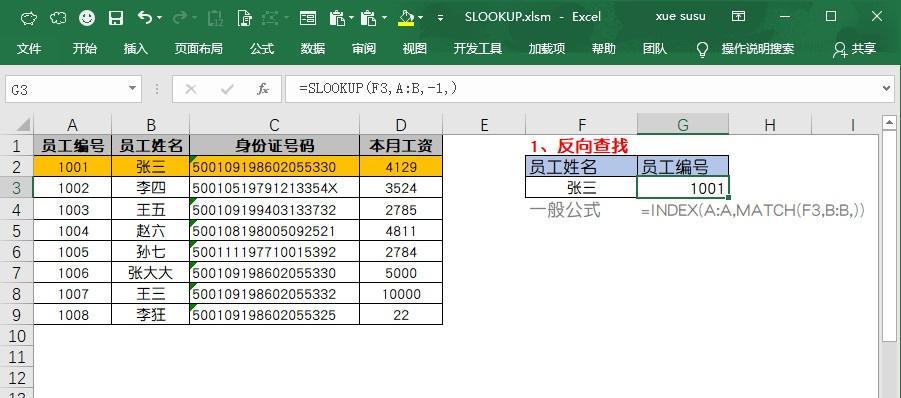Open the 加载项 ribbon tab
901x398 pixels.
546,49
